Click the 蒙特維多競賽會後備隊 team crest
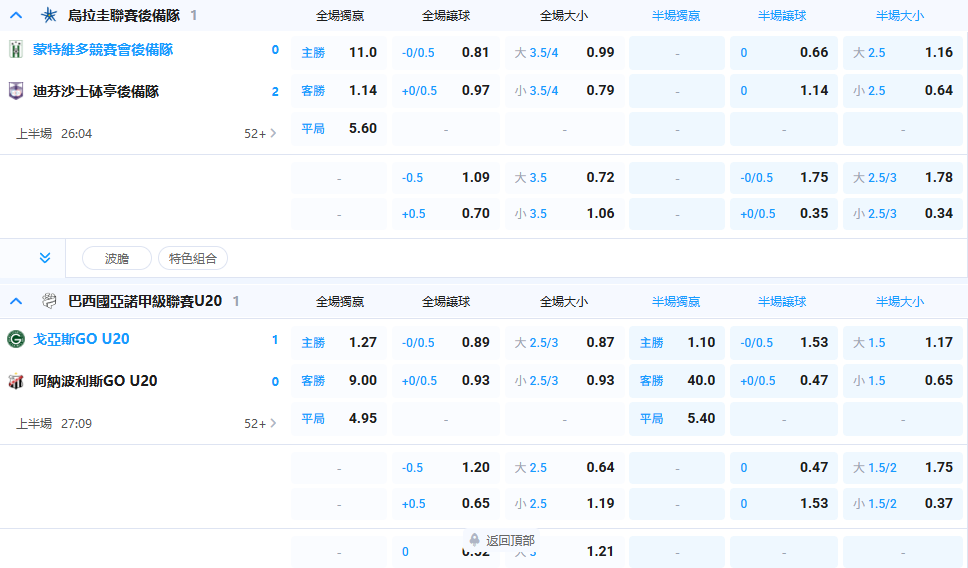 click(x=16, y=50)
